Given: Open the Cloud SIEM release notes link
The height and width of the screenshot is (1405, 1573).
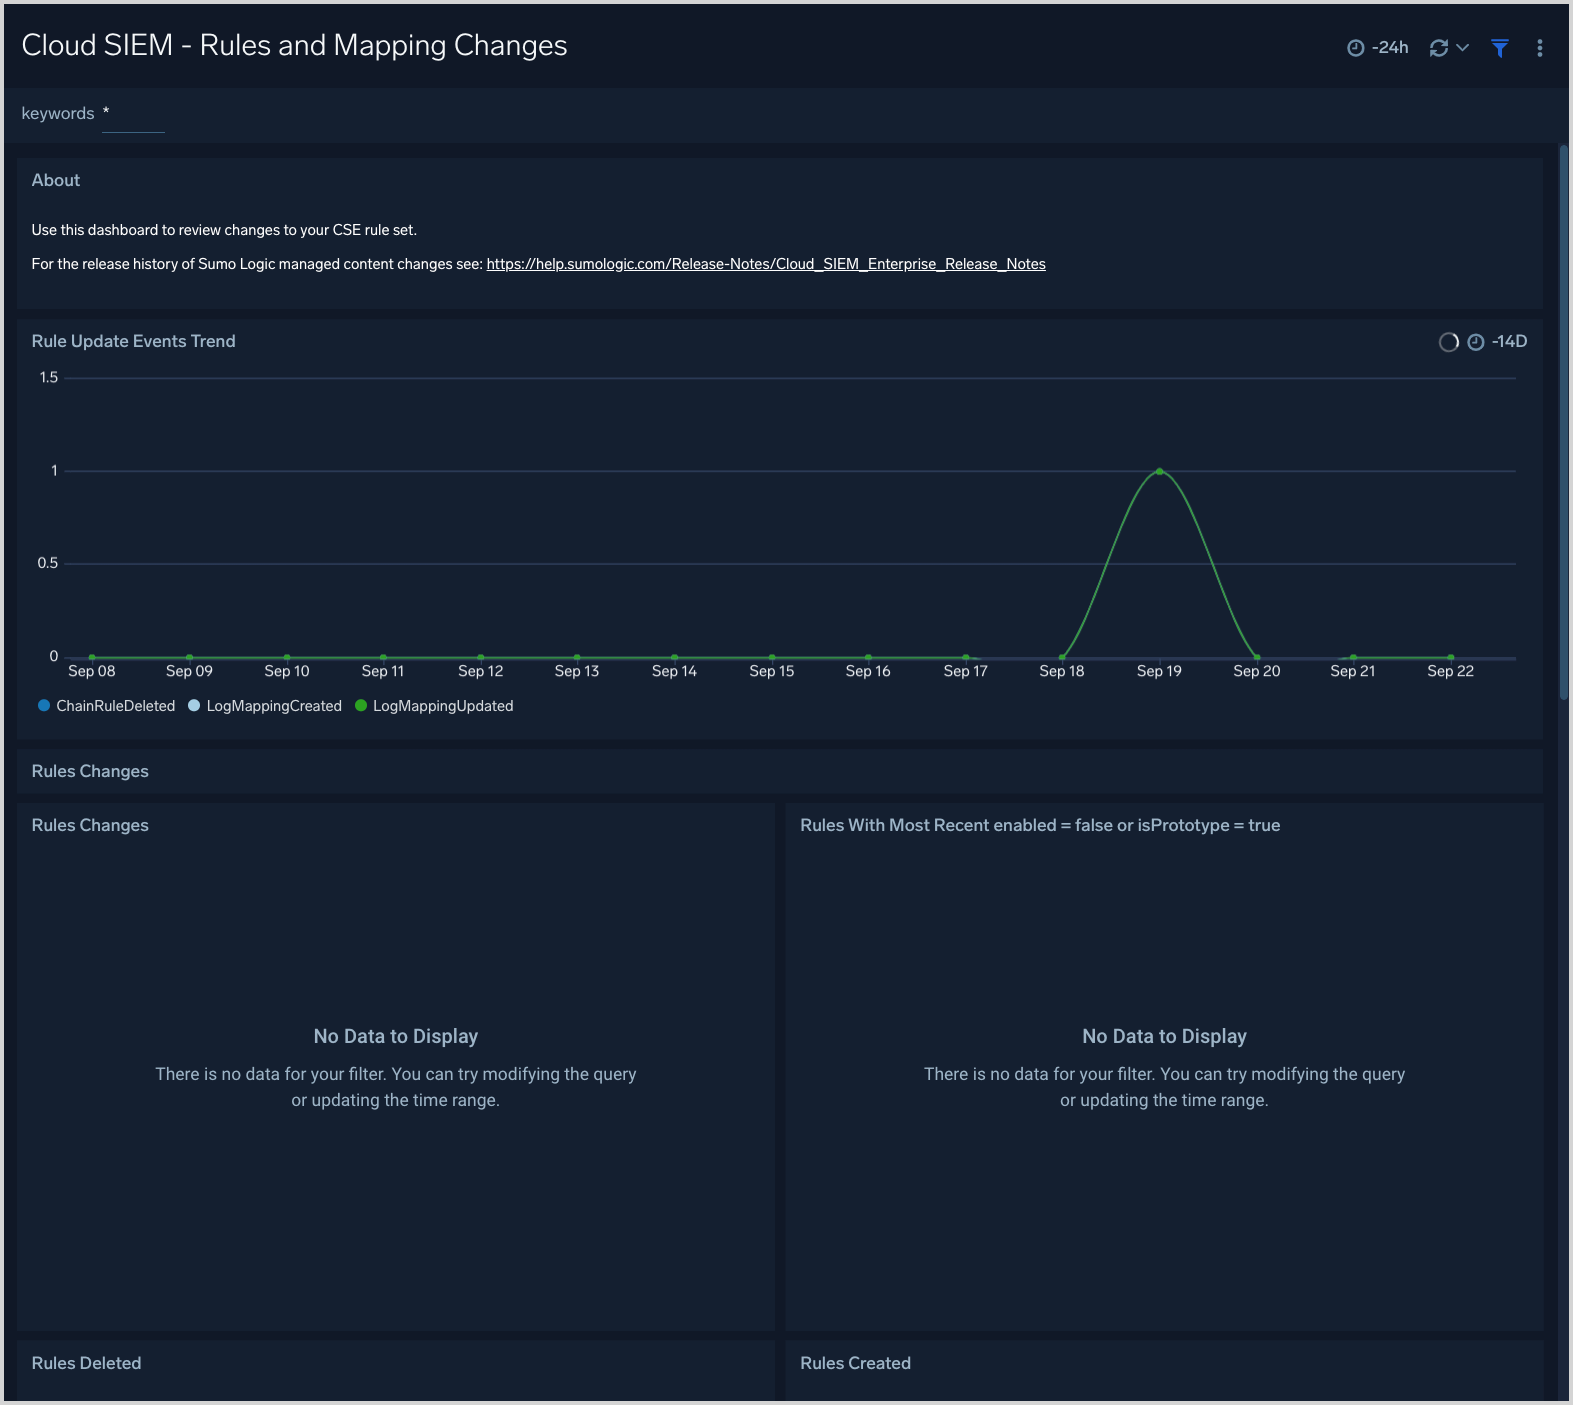Looking at the screenshot, I should coord(765,264).
